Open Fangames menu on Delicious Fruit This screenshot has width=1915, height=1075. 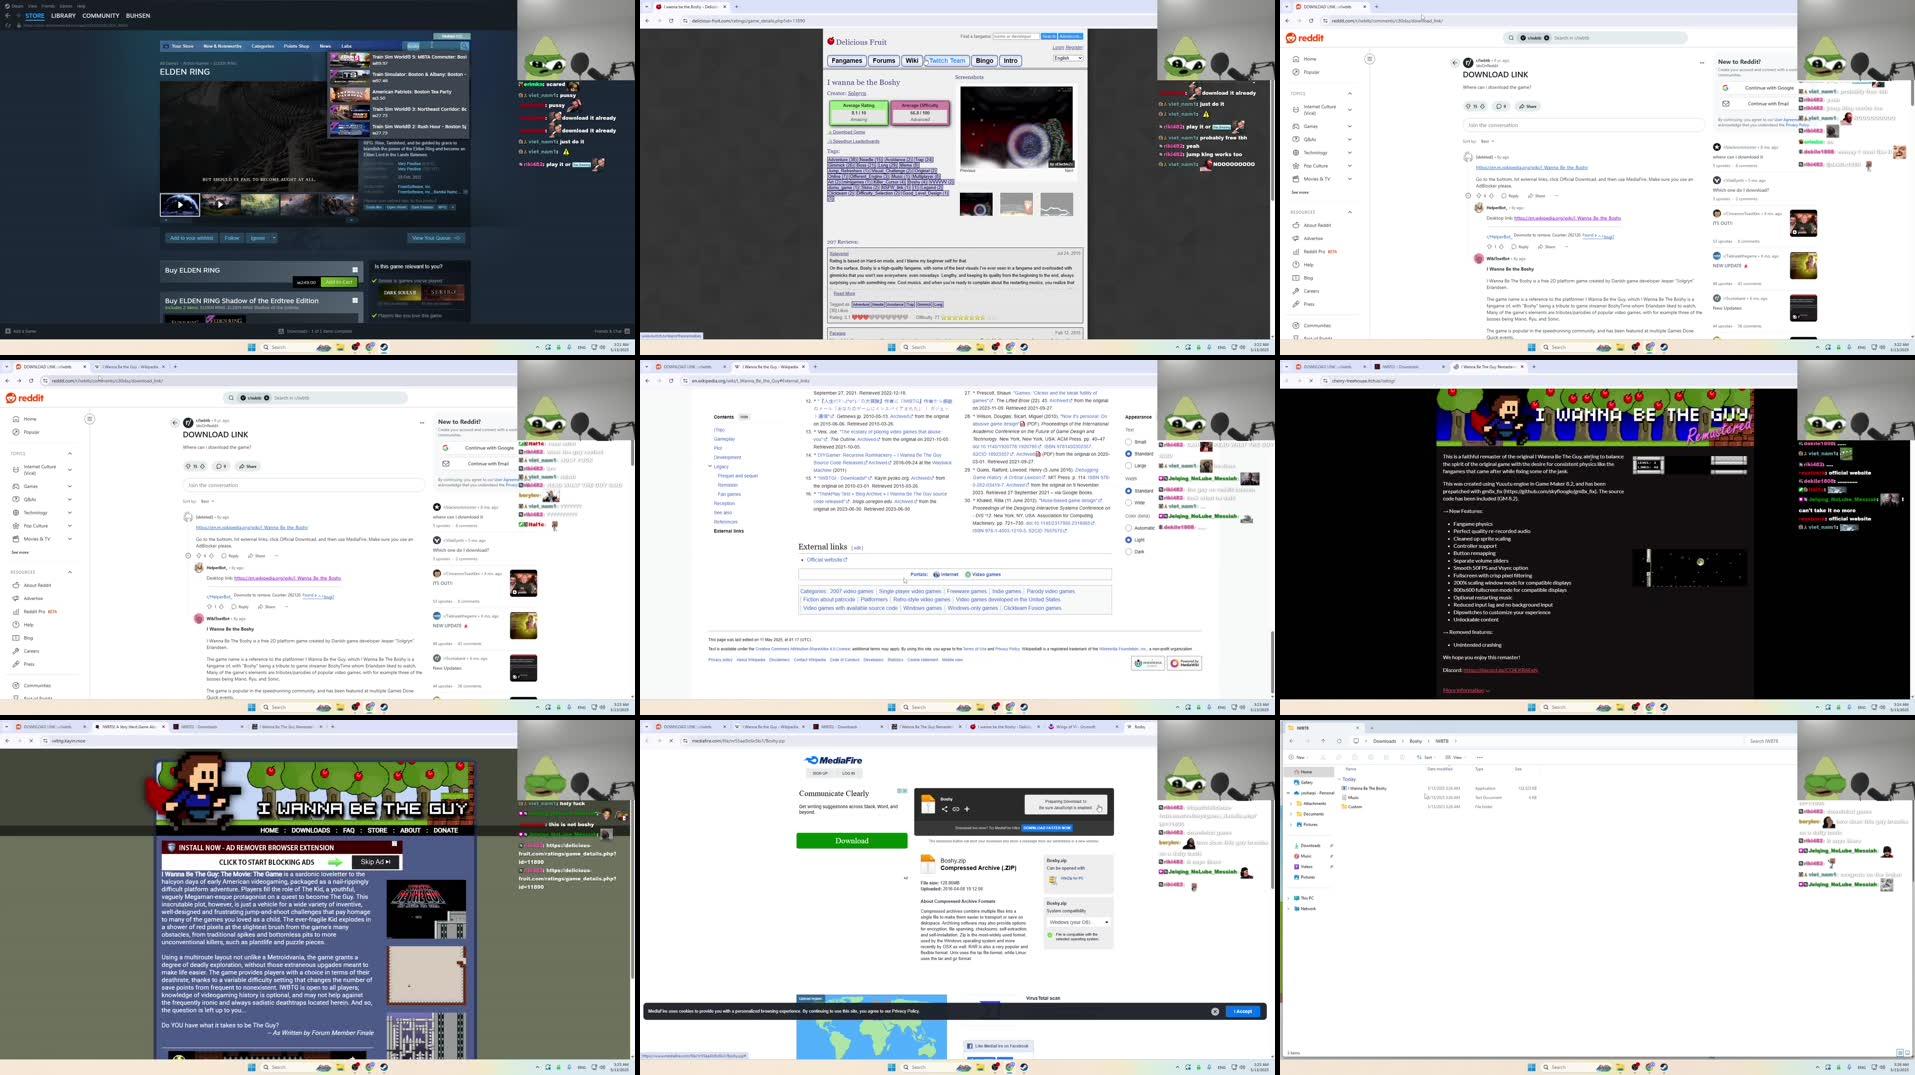847,61
